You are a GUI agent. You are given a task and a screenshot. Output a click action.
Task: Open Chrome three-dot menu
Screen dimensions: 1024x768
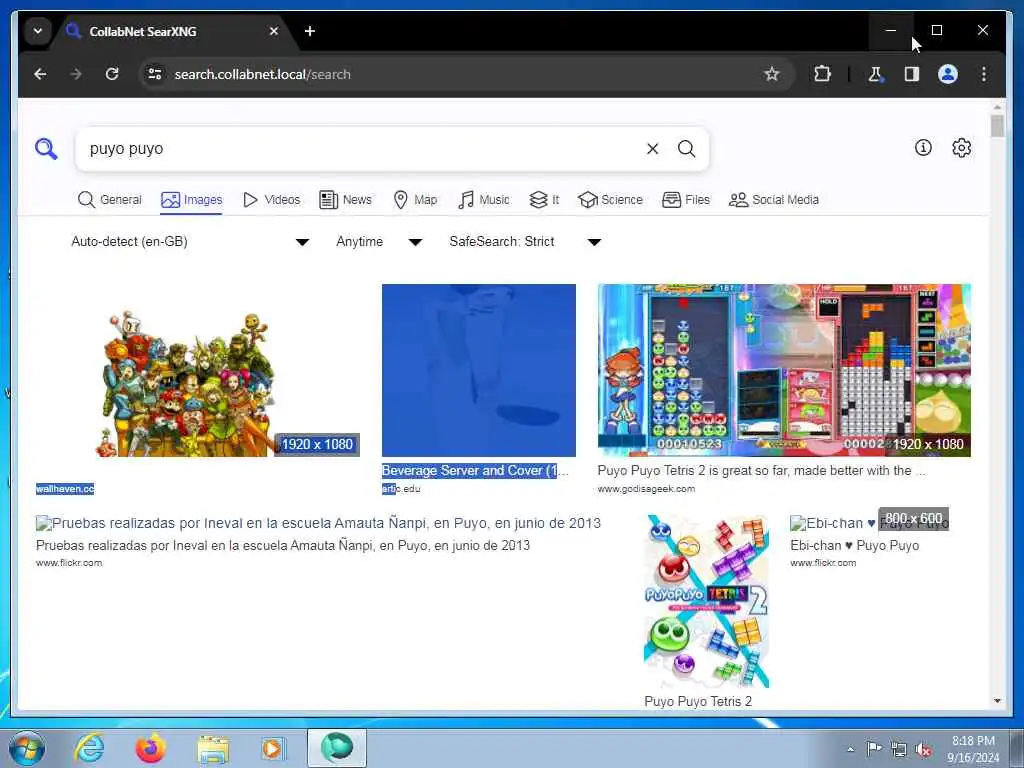pos(984,74)
